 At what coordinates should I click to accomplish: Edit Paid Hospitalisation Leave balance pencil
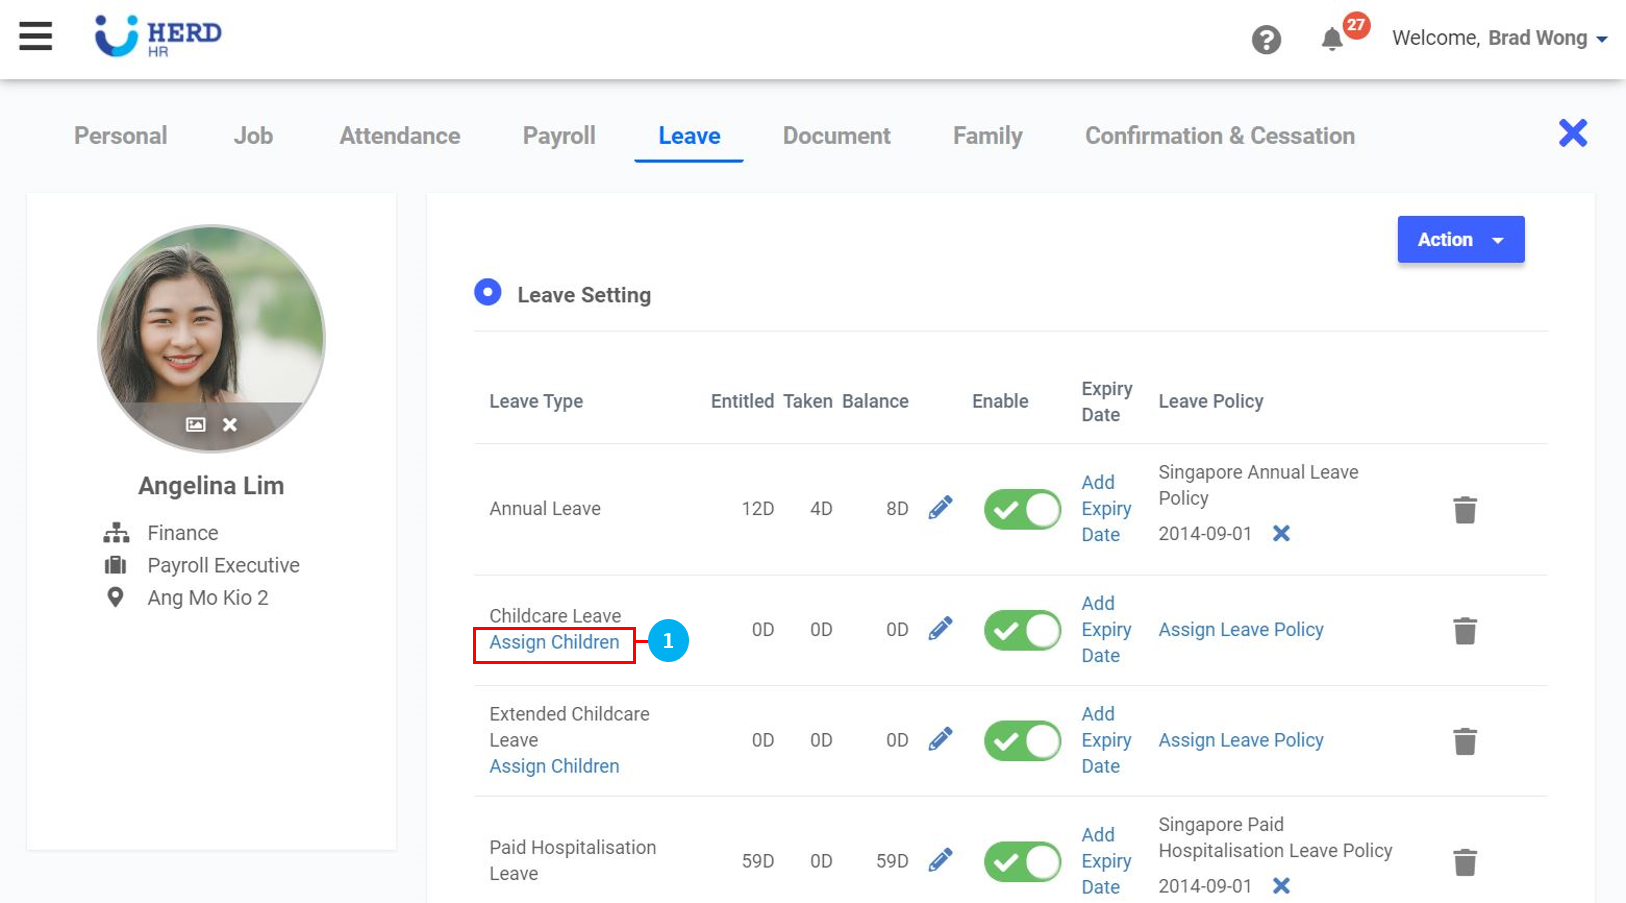click(x=940, y=860)
